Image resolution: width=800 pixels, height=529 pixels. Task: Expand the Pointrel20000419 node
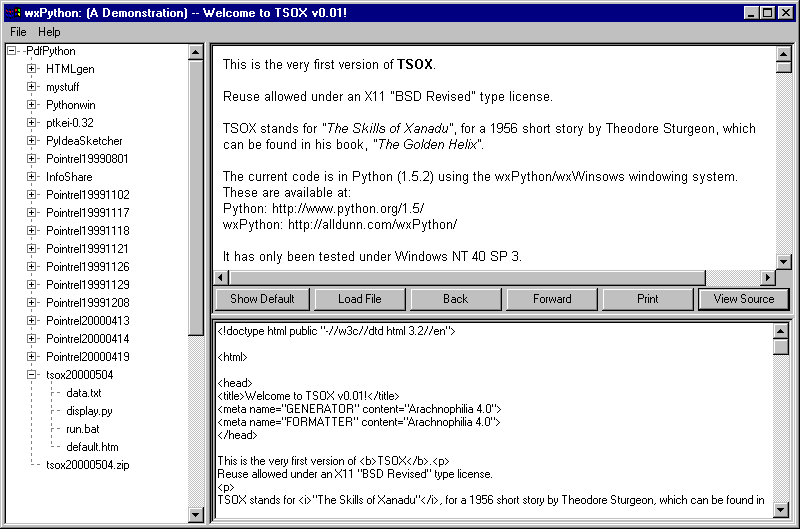[32, 356]
